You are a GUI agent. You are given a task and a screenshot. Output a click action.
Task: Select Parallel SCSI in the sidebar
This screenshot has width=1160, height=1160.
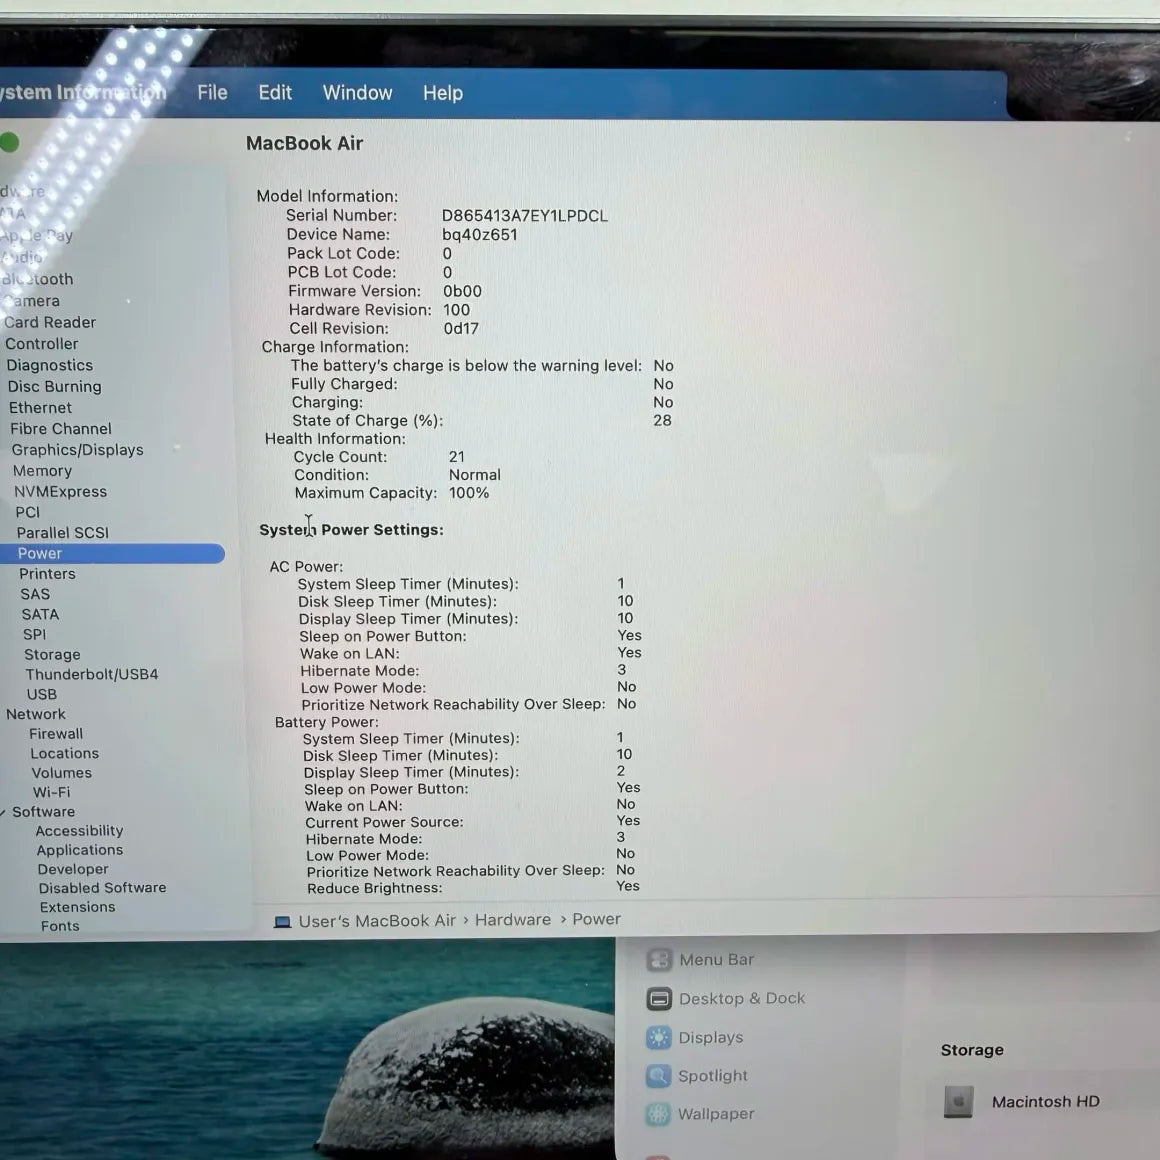63,533
